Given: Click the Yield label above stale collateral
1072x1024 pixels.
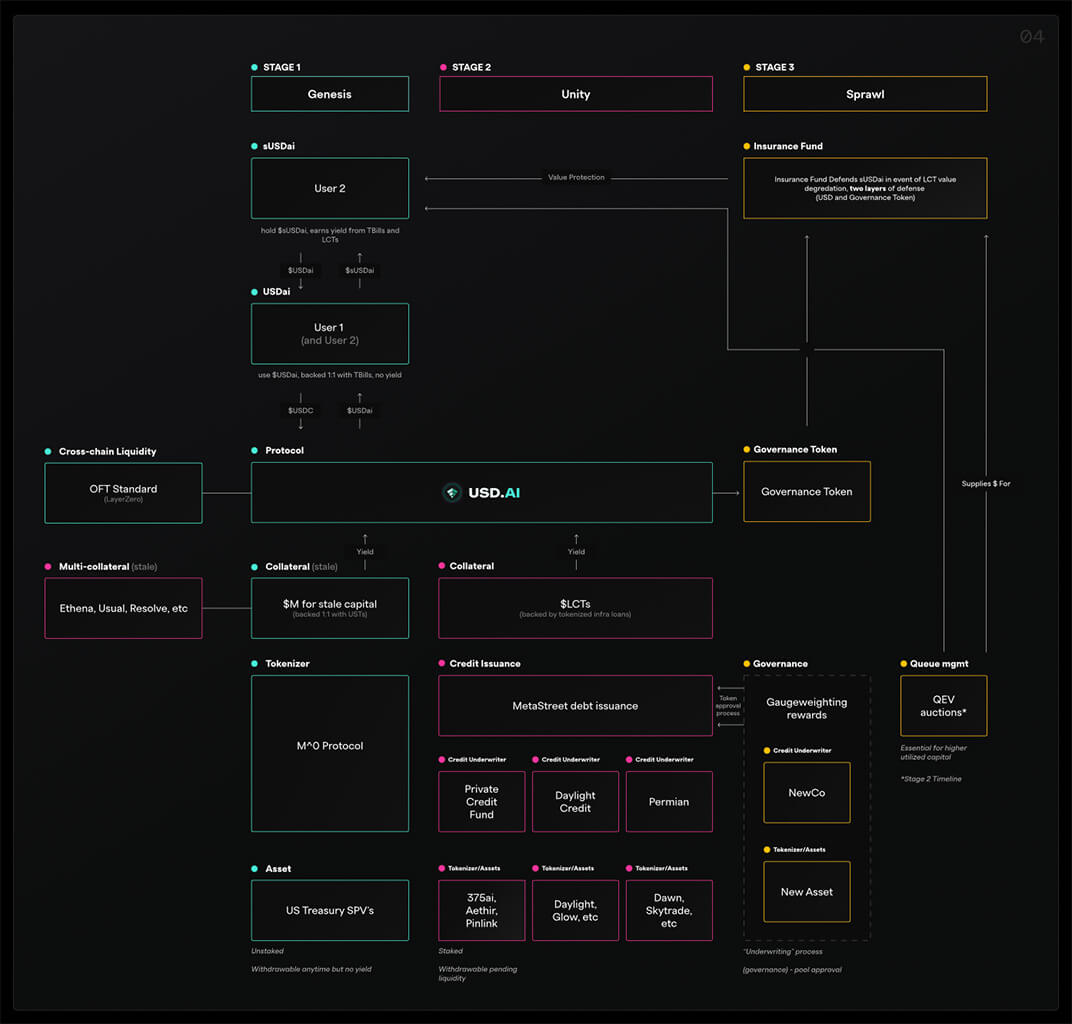Looking at the screenshot, I should [365, 552].
